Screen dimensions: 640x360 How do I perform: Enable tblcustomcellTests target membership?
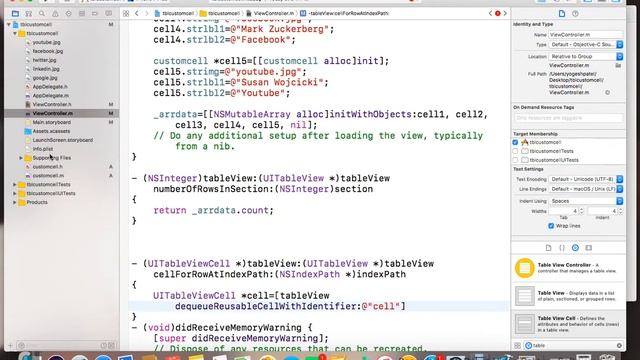pyautogui.click(x=515, y=151)
